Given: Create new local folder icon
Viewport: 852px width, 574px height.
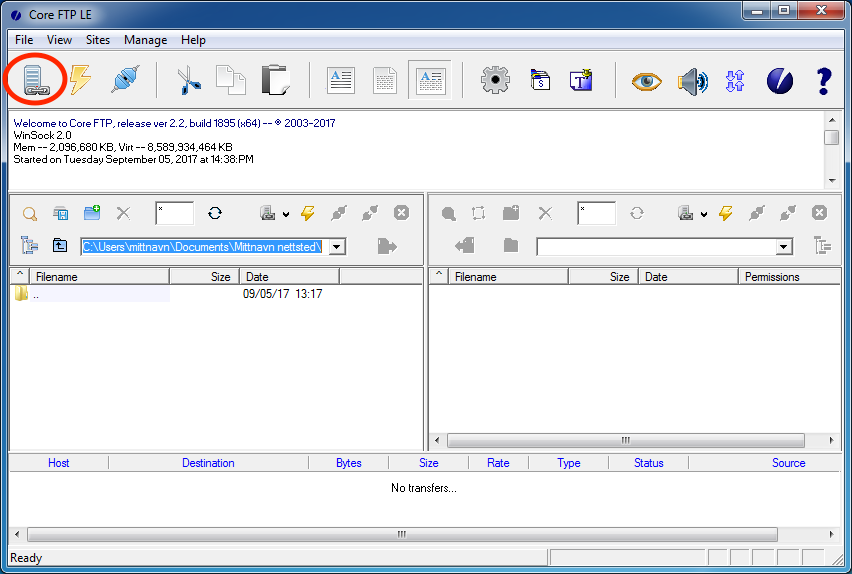Looking at the screenshot, I should (92, 213).
